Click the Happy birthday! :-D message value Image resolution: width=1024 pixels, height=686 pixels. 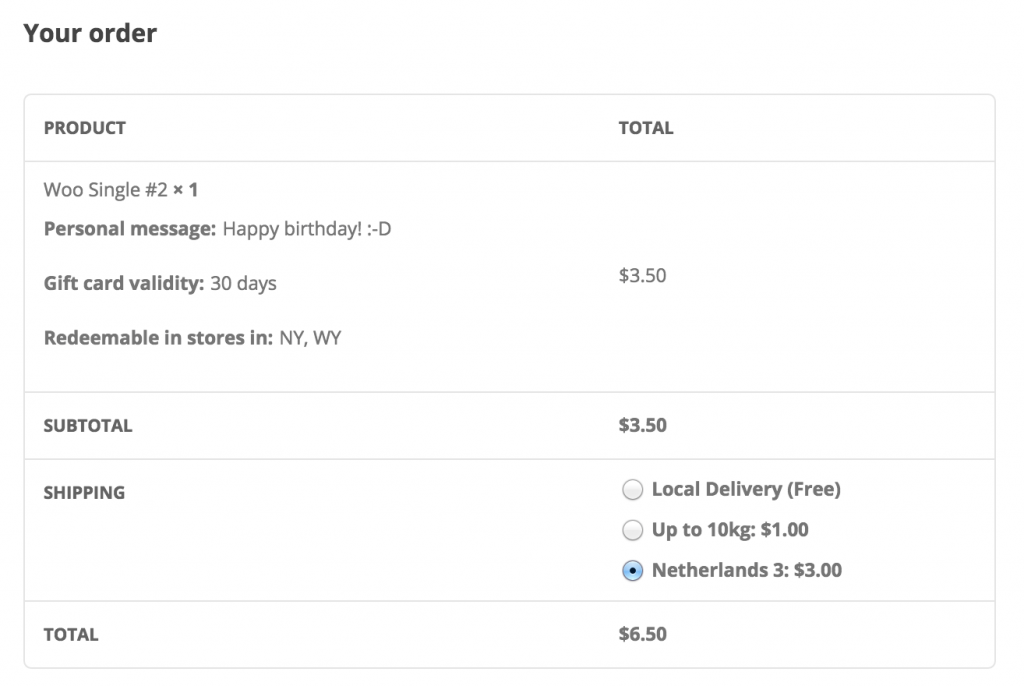[x=307, y=228]
